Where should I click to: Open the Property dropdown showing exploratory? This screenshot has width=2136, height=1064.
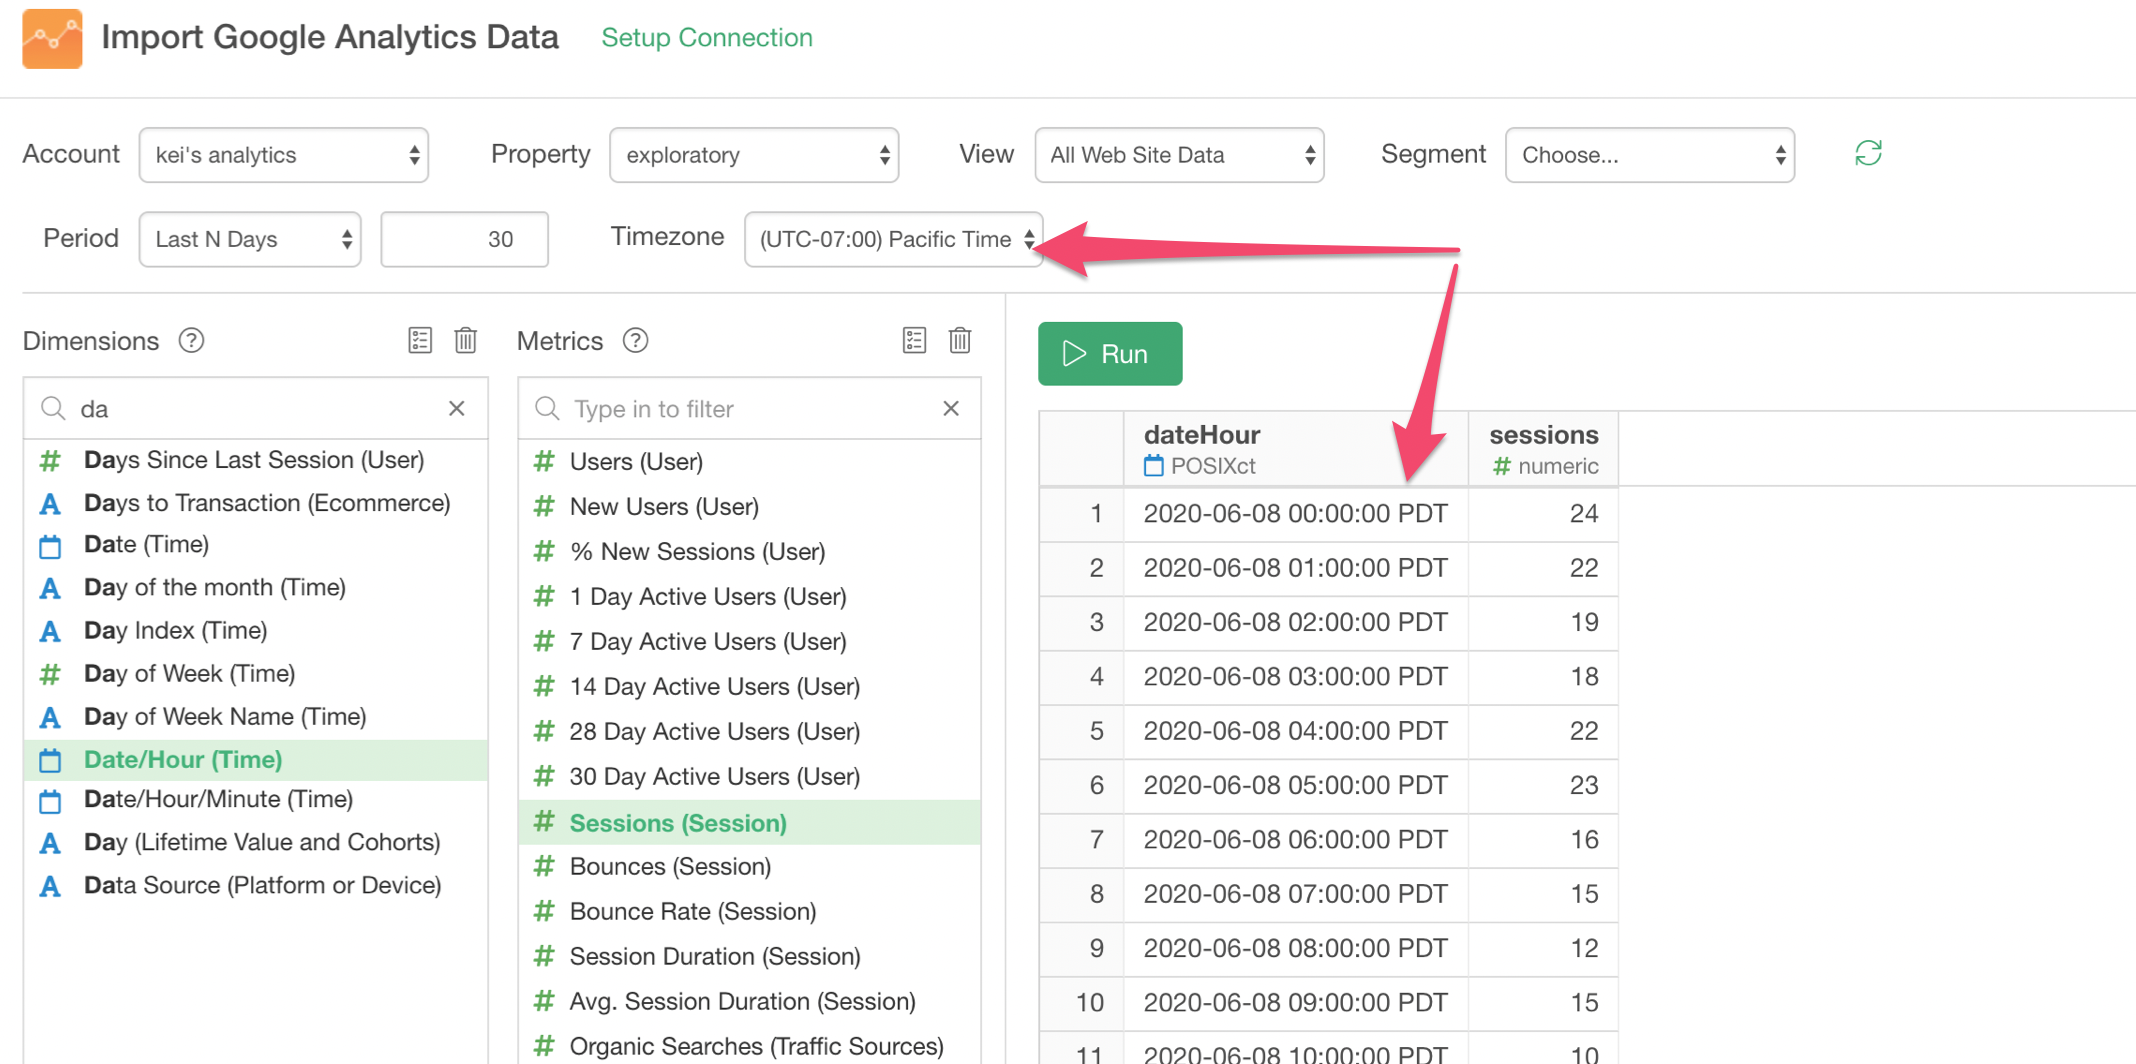(x=754, y=155)
